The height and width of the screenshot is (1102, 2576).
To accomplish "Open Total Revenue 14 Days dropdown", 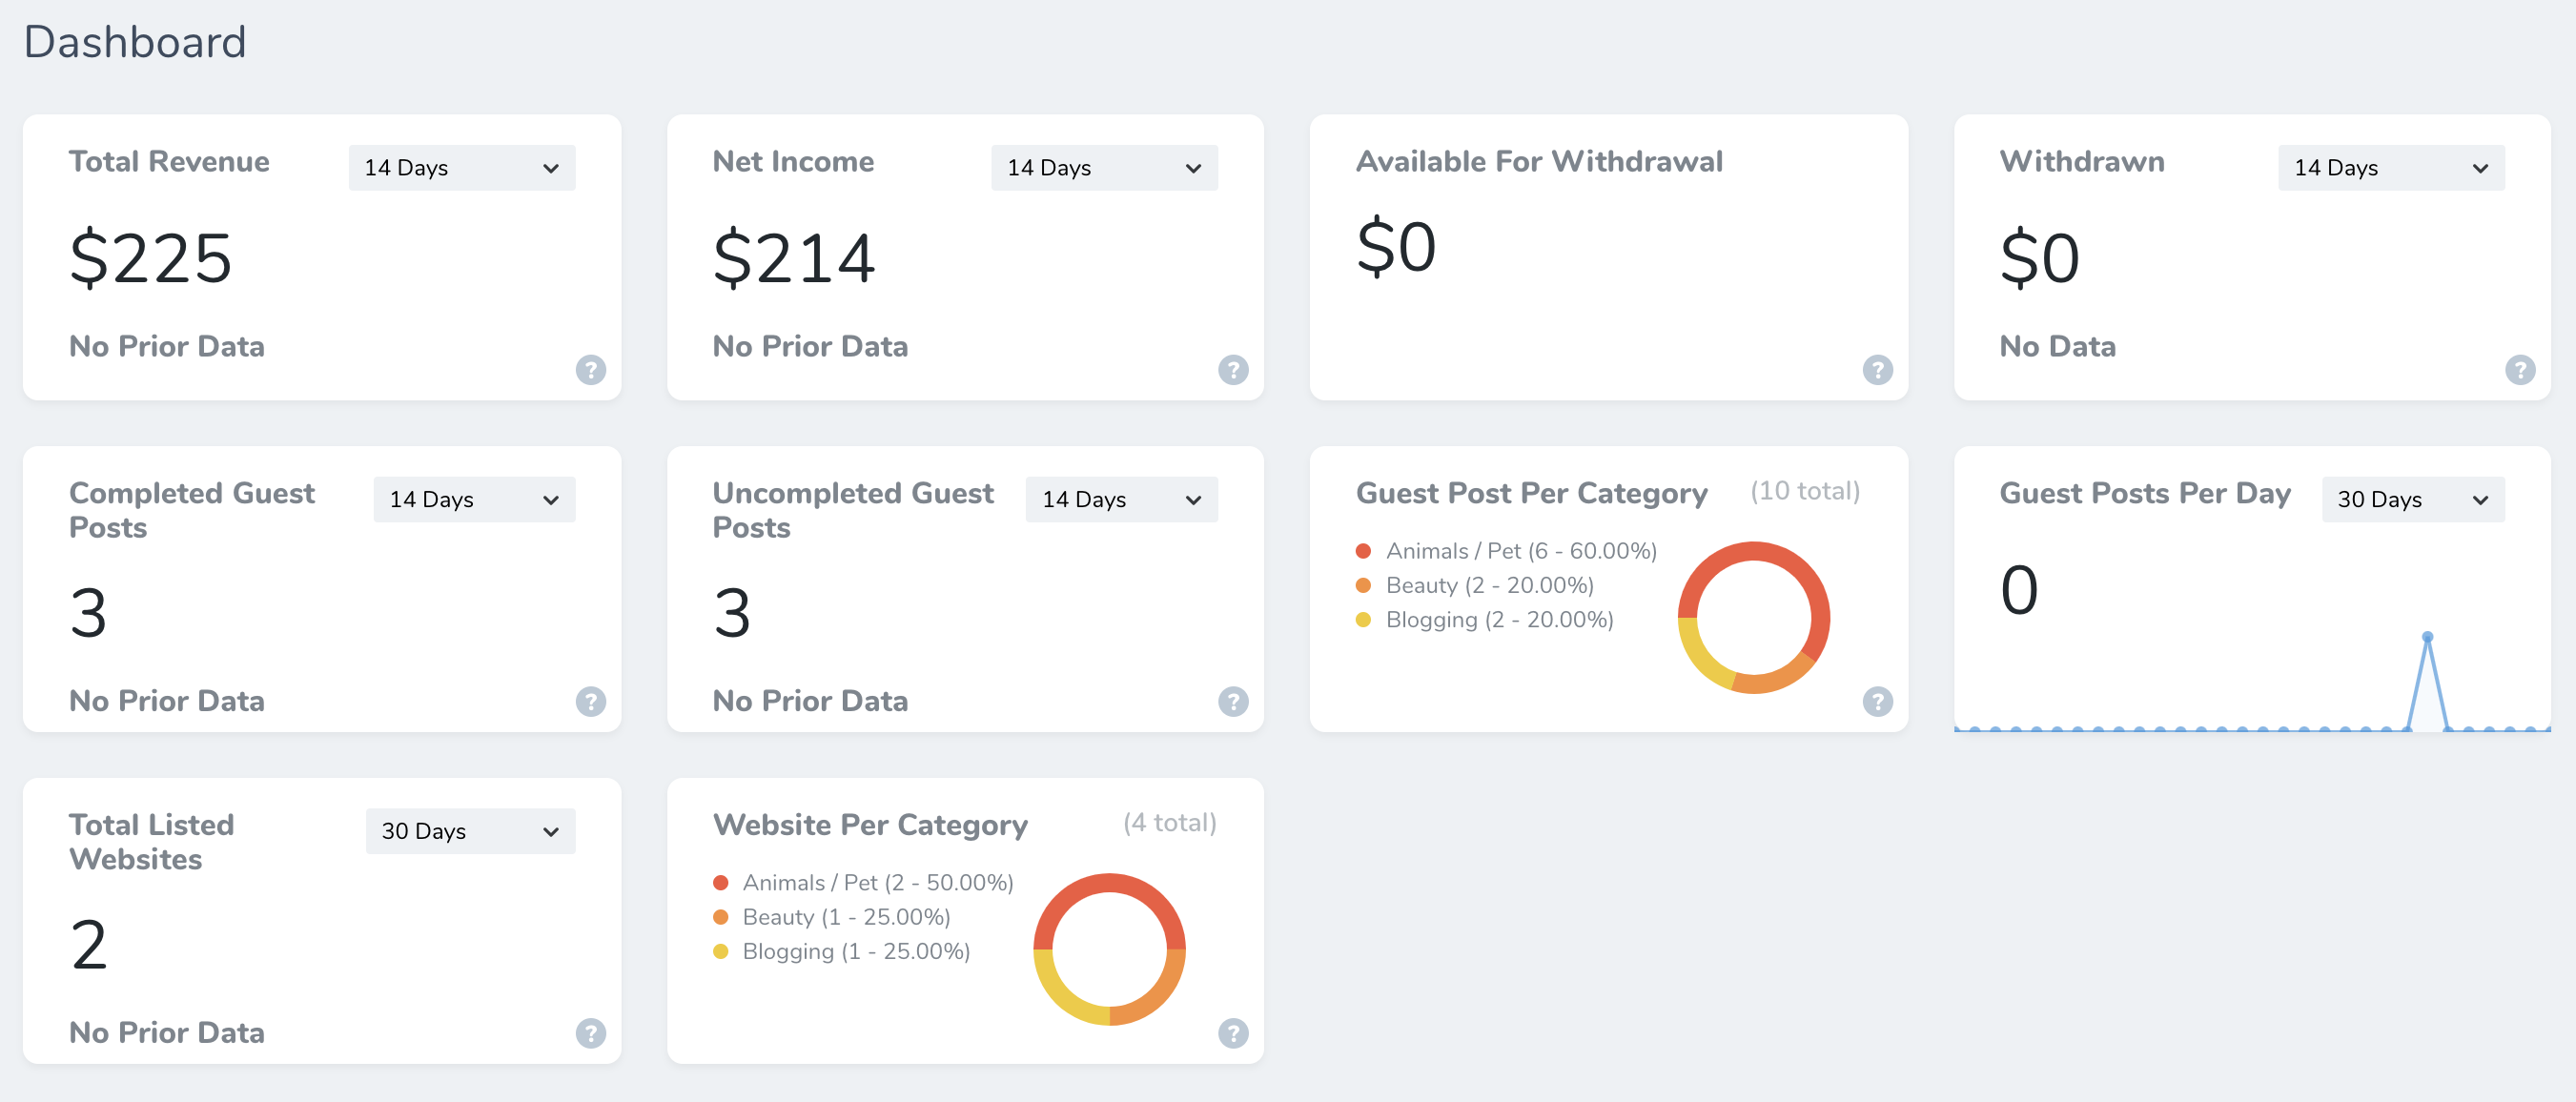I will point(462,168).
